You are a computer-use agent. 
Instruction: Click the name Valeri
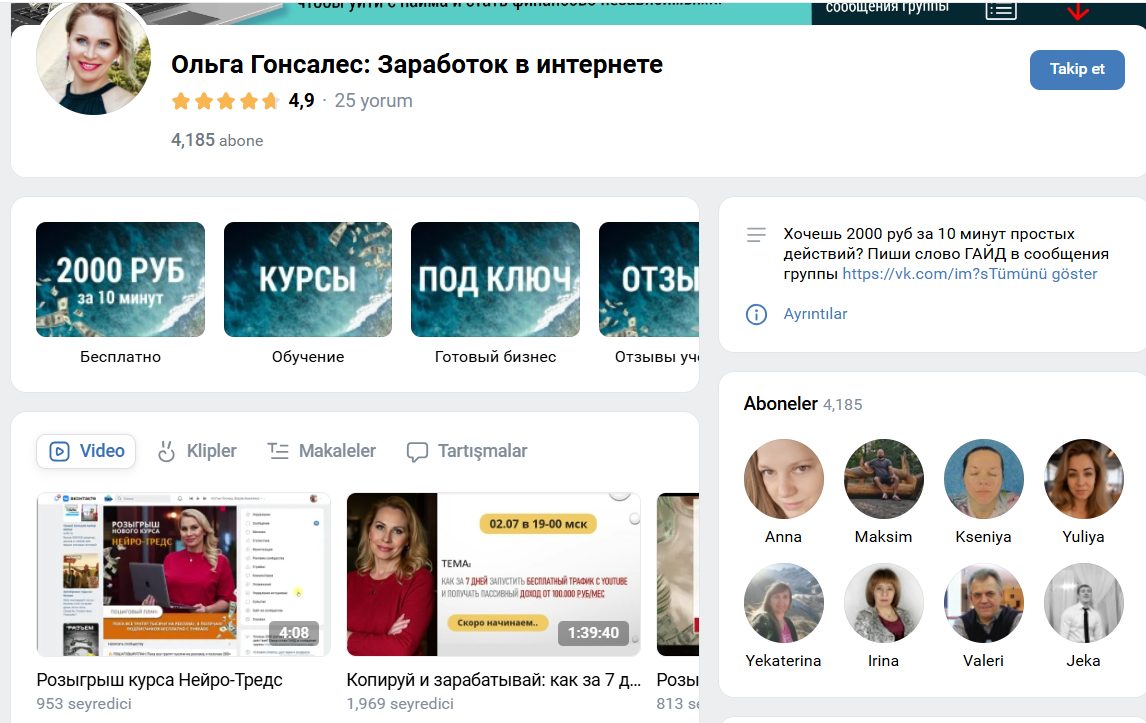(984, 661)
